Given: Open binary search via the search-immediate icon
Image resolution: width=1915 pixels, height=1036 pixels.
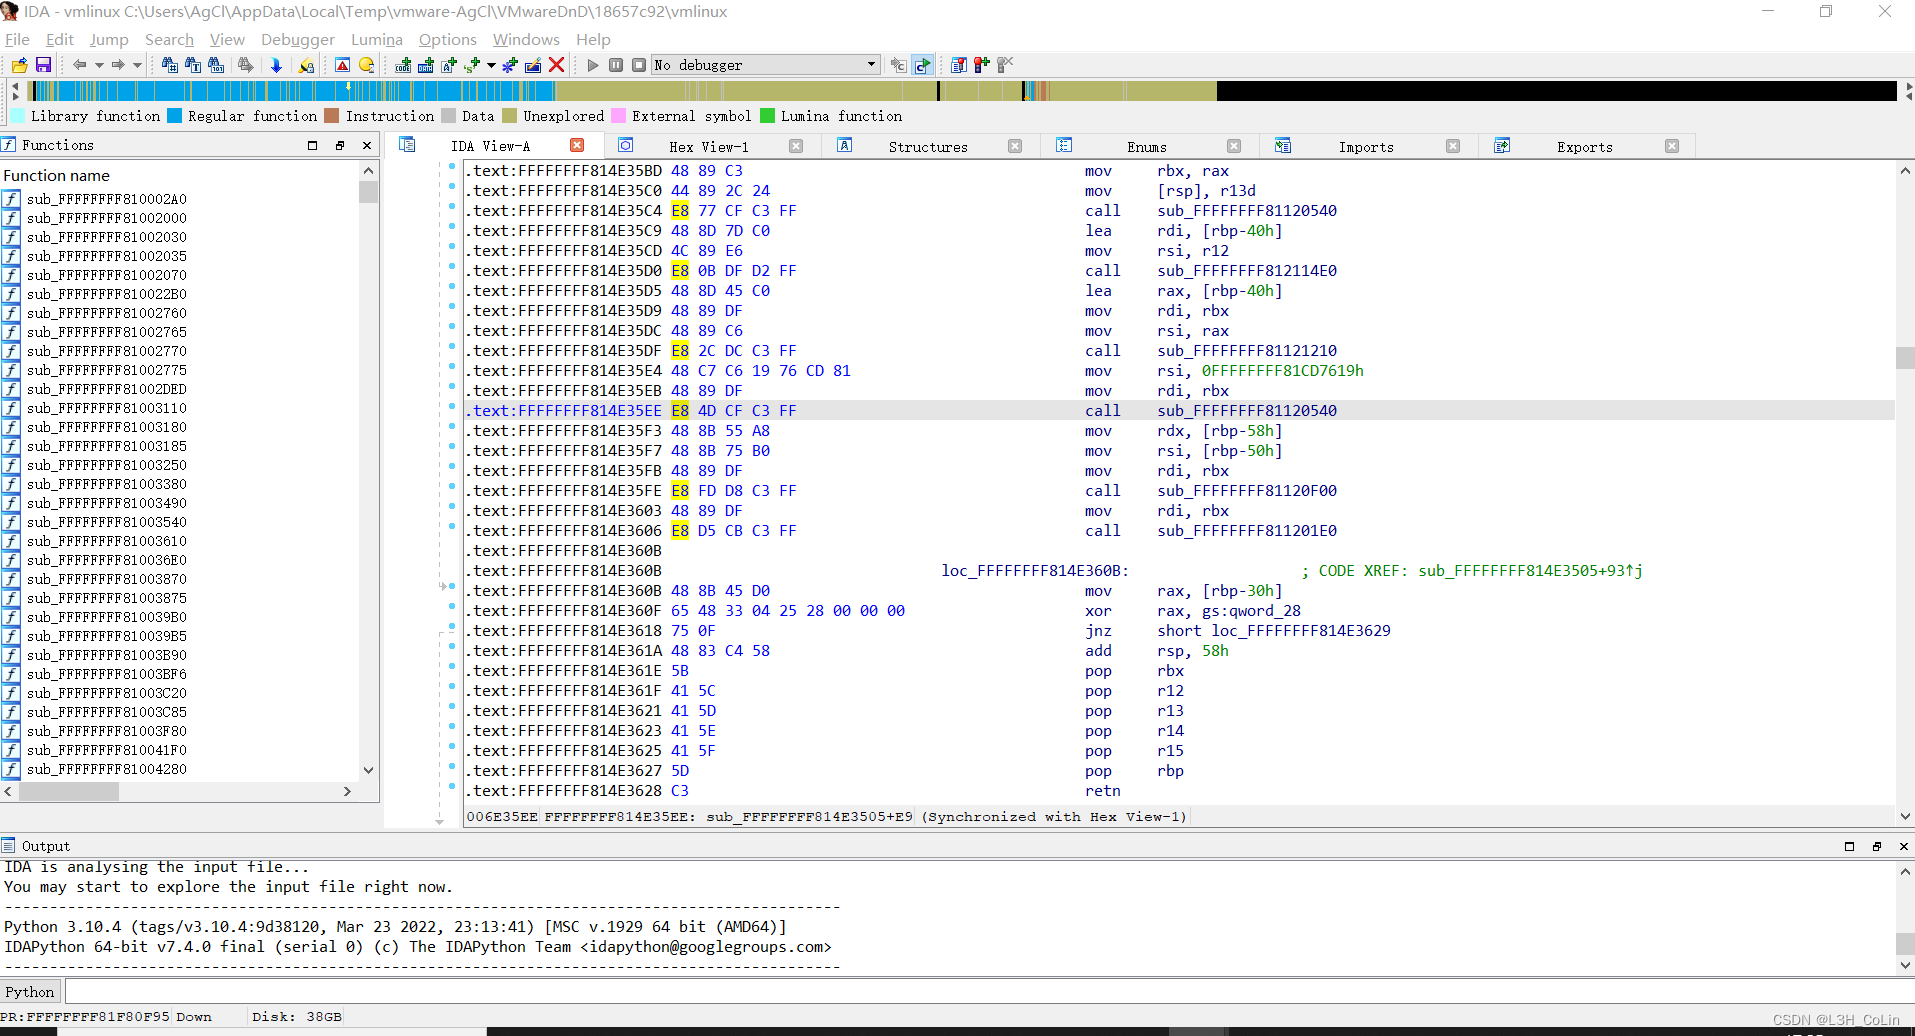Looking at the screenshot, I should coord(171,65).
